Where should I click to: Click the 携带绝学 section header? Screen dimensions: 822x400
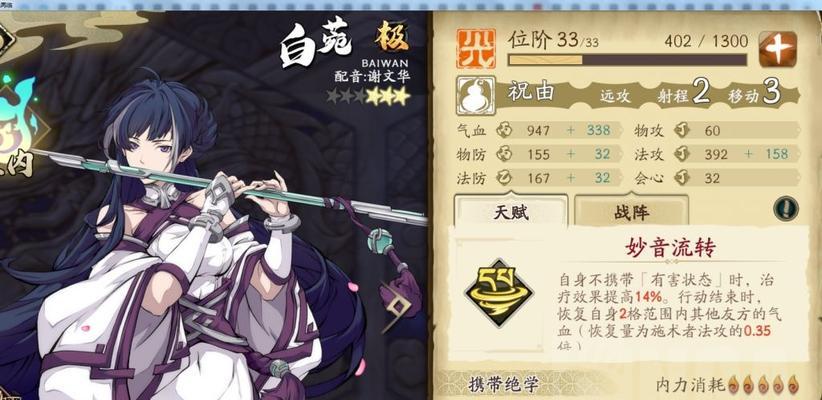[x=503, y=385]
